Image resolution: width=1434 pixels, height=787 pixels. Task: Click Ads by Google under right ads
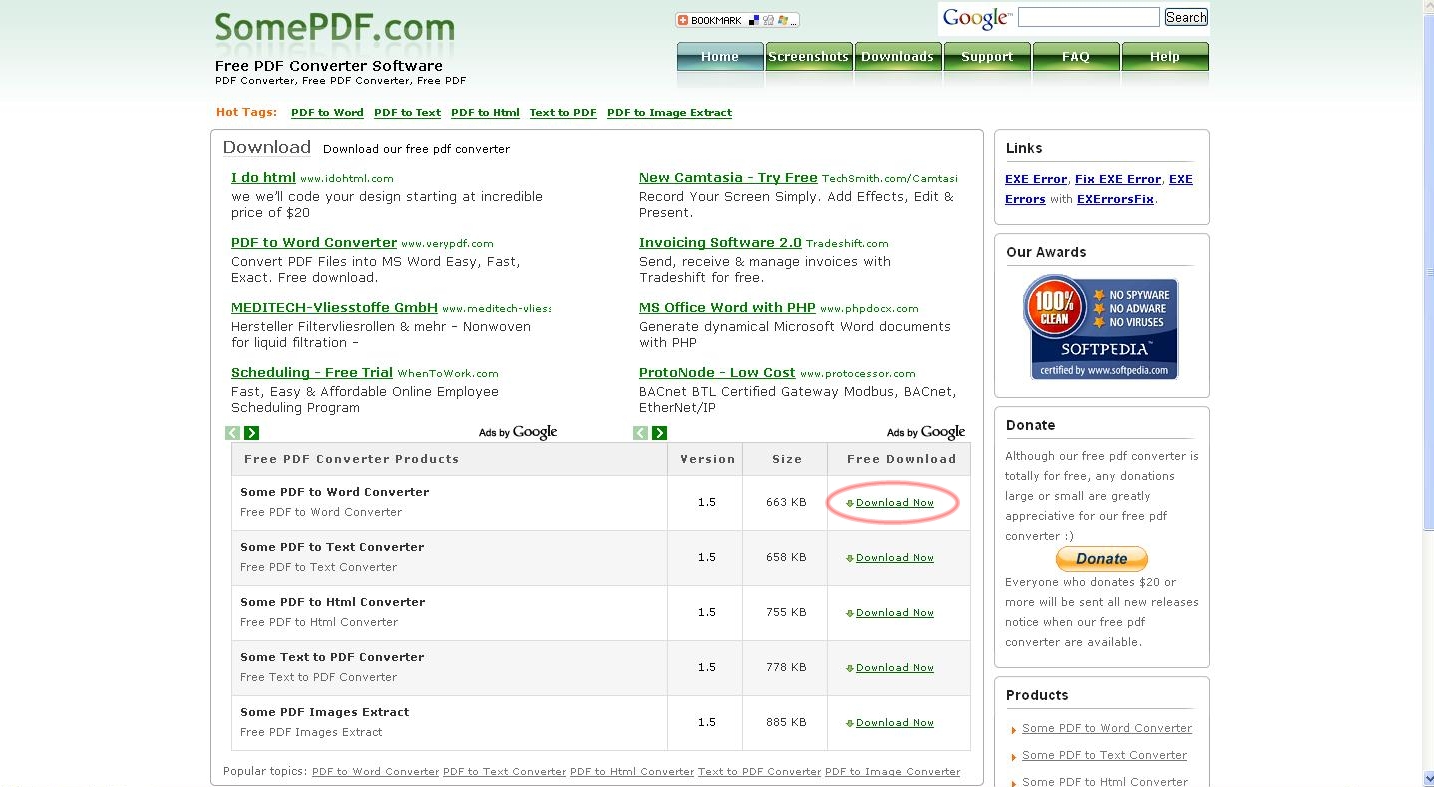click(926, 432)
